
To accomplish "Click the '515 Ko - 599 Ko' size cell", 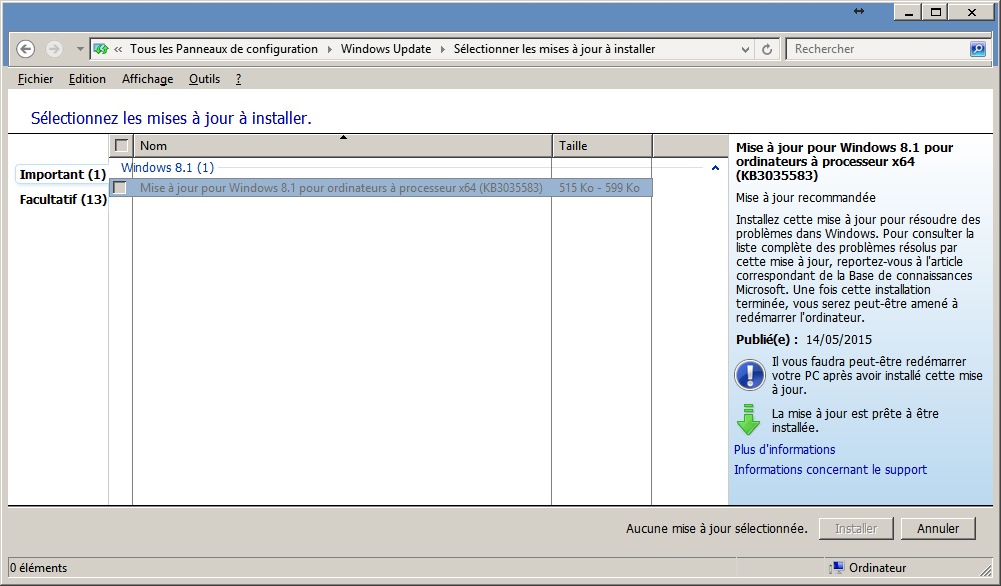I will [599, 188].
